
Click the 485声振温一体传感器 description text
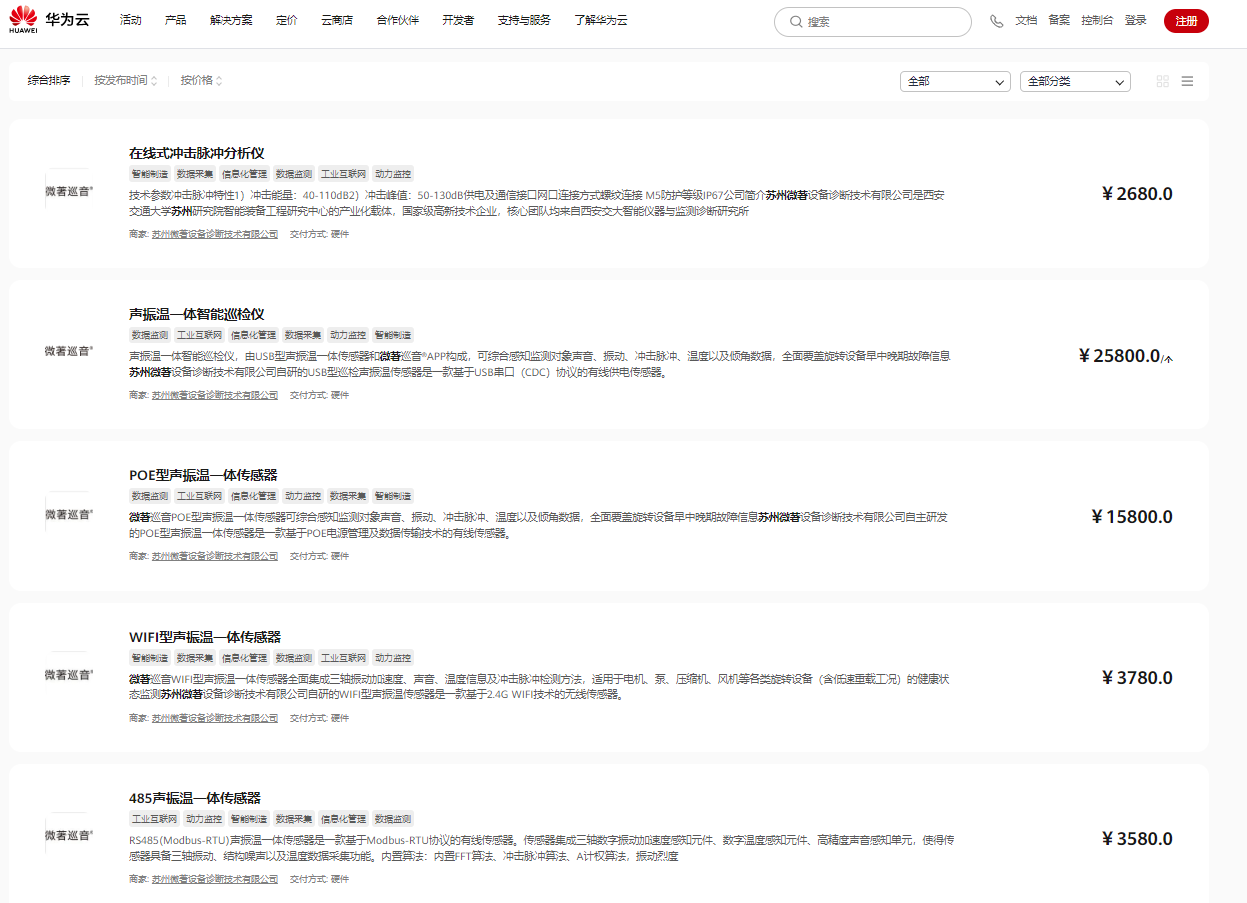pos(542,848)
